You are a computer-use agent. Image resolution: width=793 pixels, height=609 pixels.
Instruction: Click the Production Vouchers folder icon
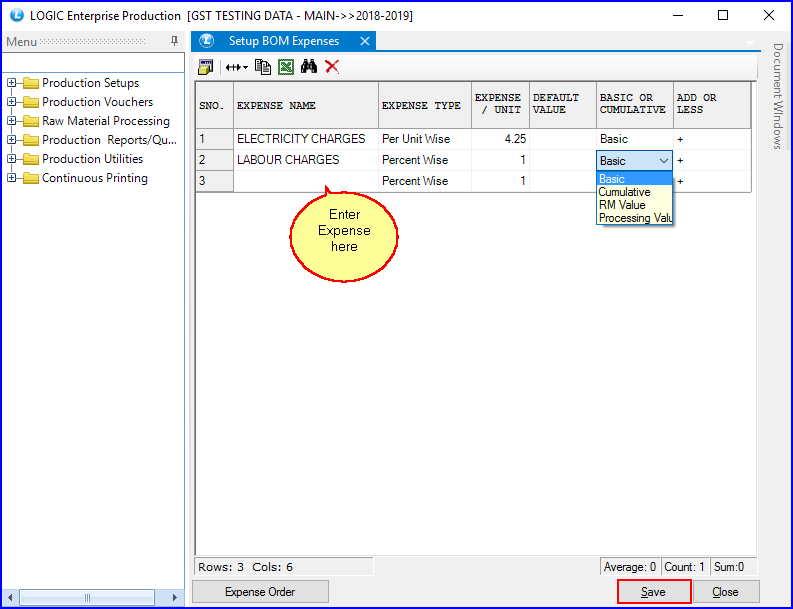click(31, 102)
